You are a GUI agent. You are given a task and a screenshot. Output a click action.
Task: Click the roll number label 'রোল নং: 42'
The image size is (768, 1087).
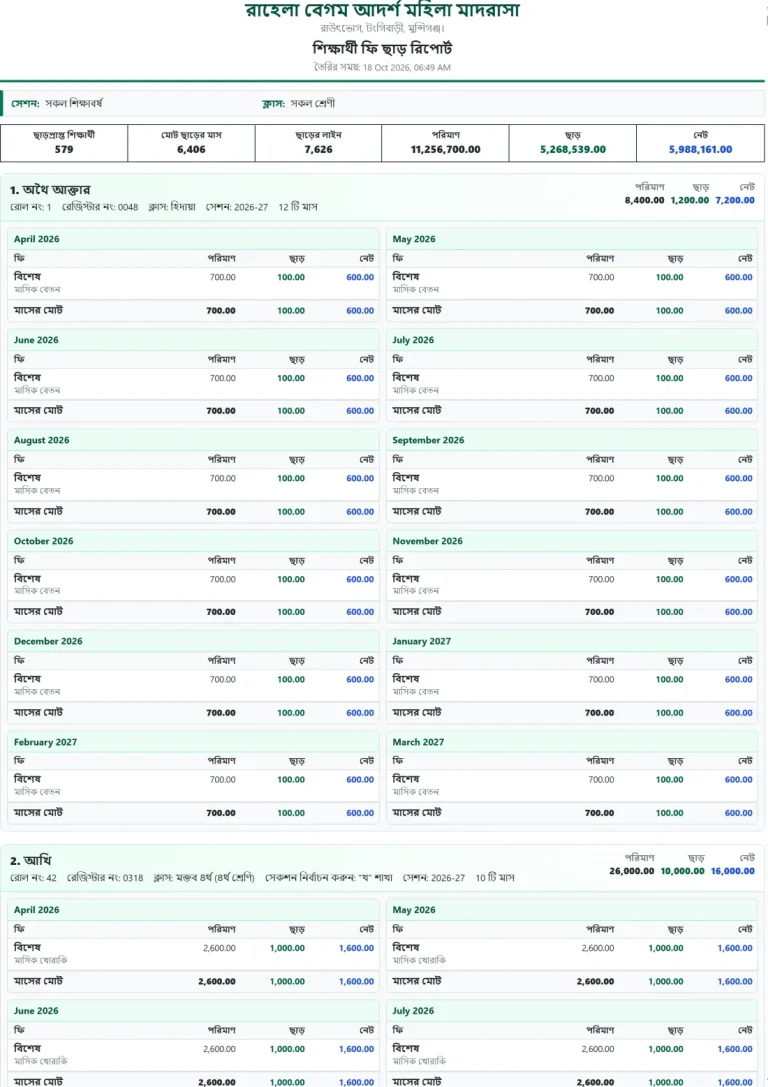33,878
